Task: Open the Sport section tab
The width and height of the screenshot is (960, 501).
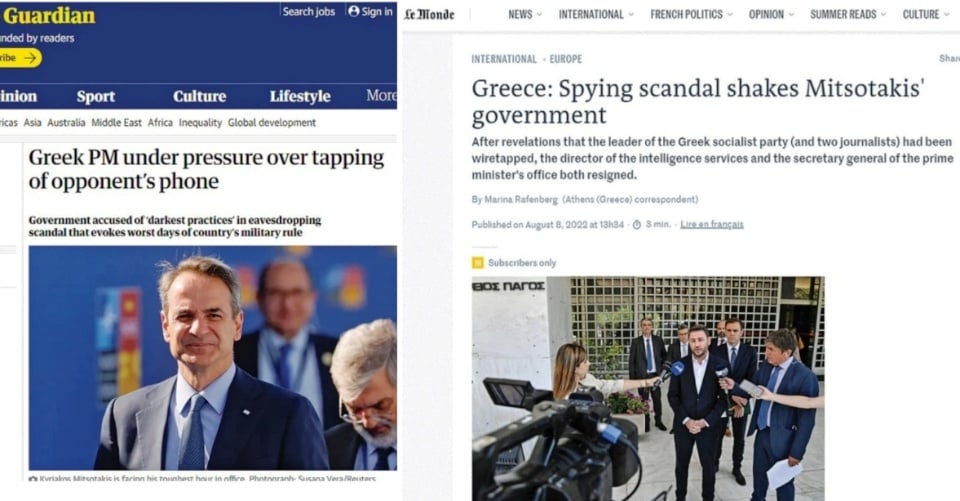Action: pyautogui.click(x=96, y=96)
